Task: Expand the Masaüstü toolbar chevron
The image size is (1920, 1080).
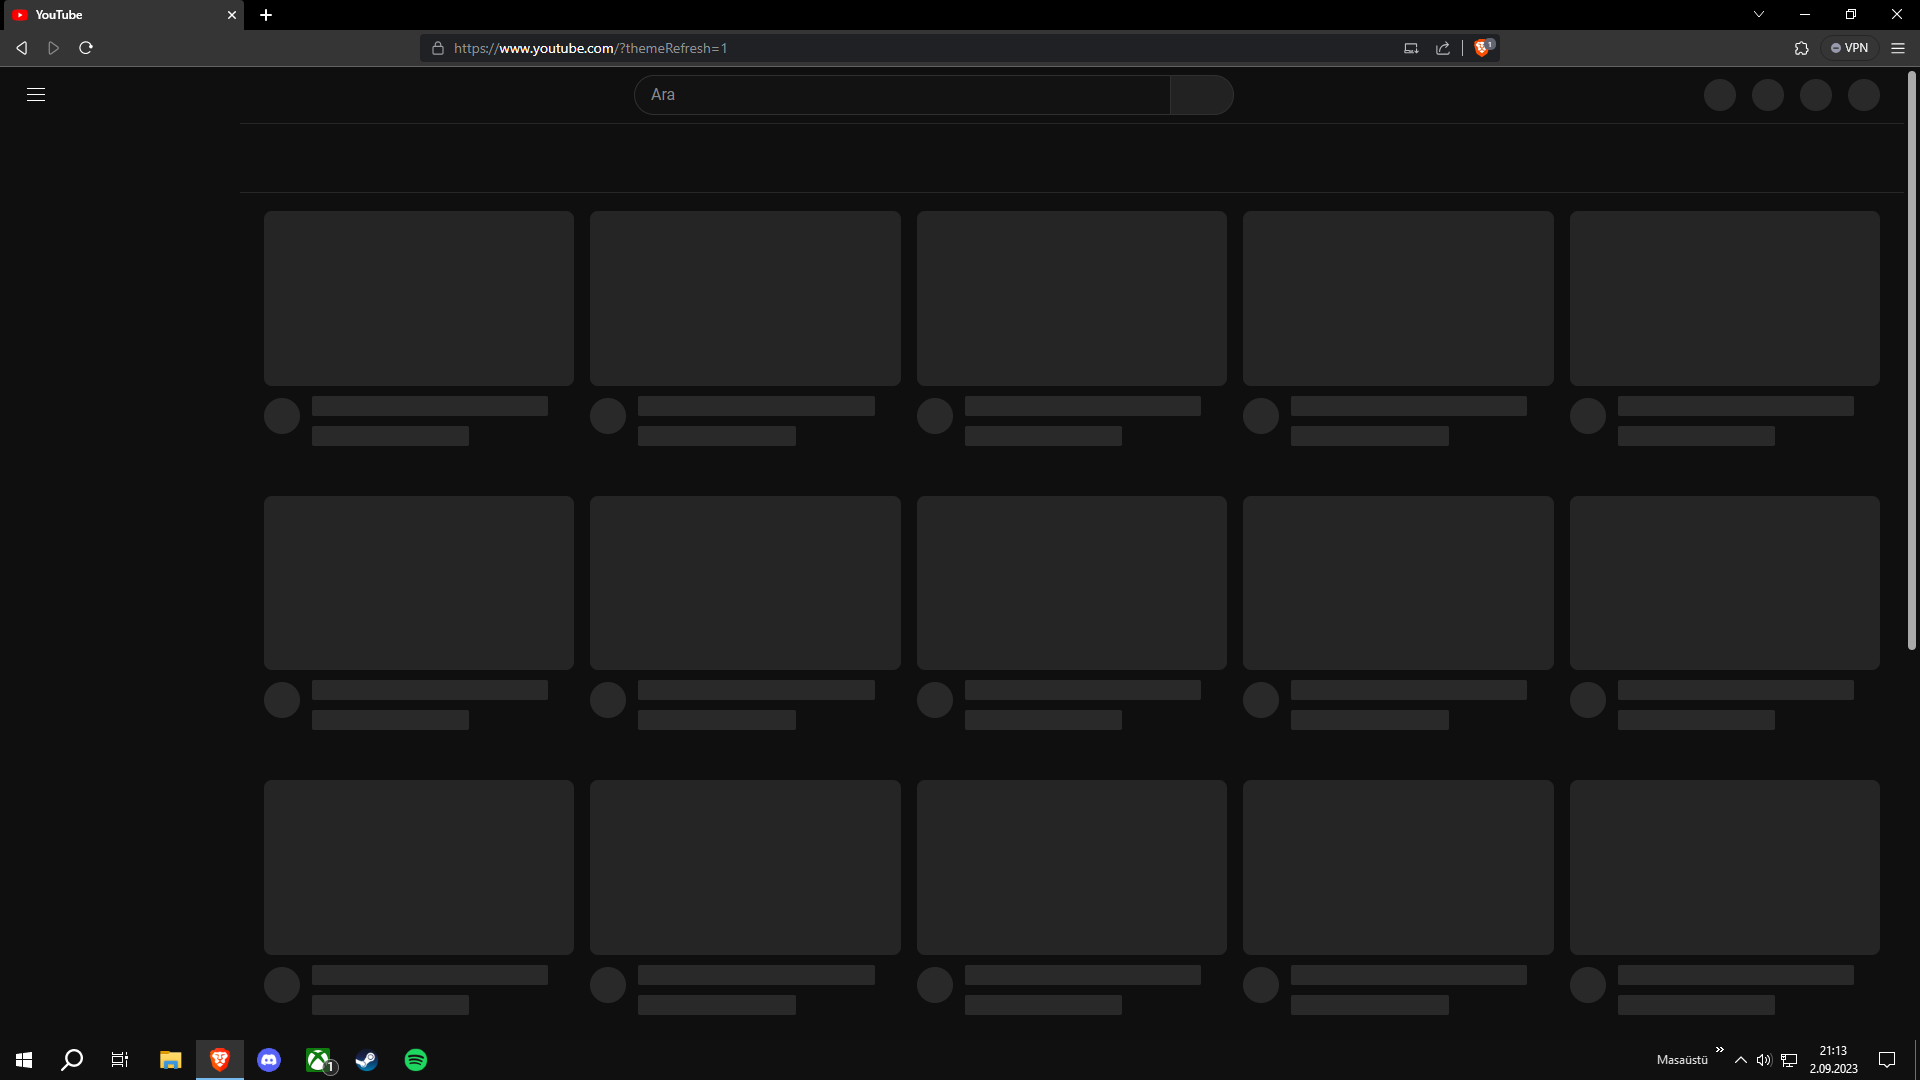Action: pos(1720,1050)
